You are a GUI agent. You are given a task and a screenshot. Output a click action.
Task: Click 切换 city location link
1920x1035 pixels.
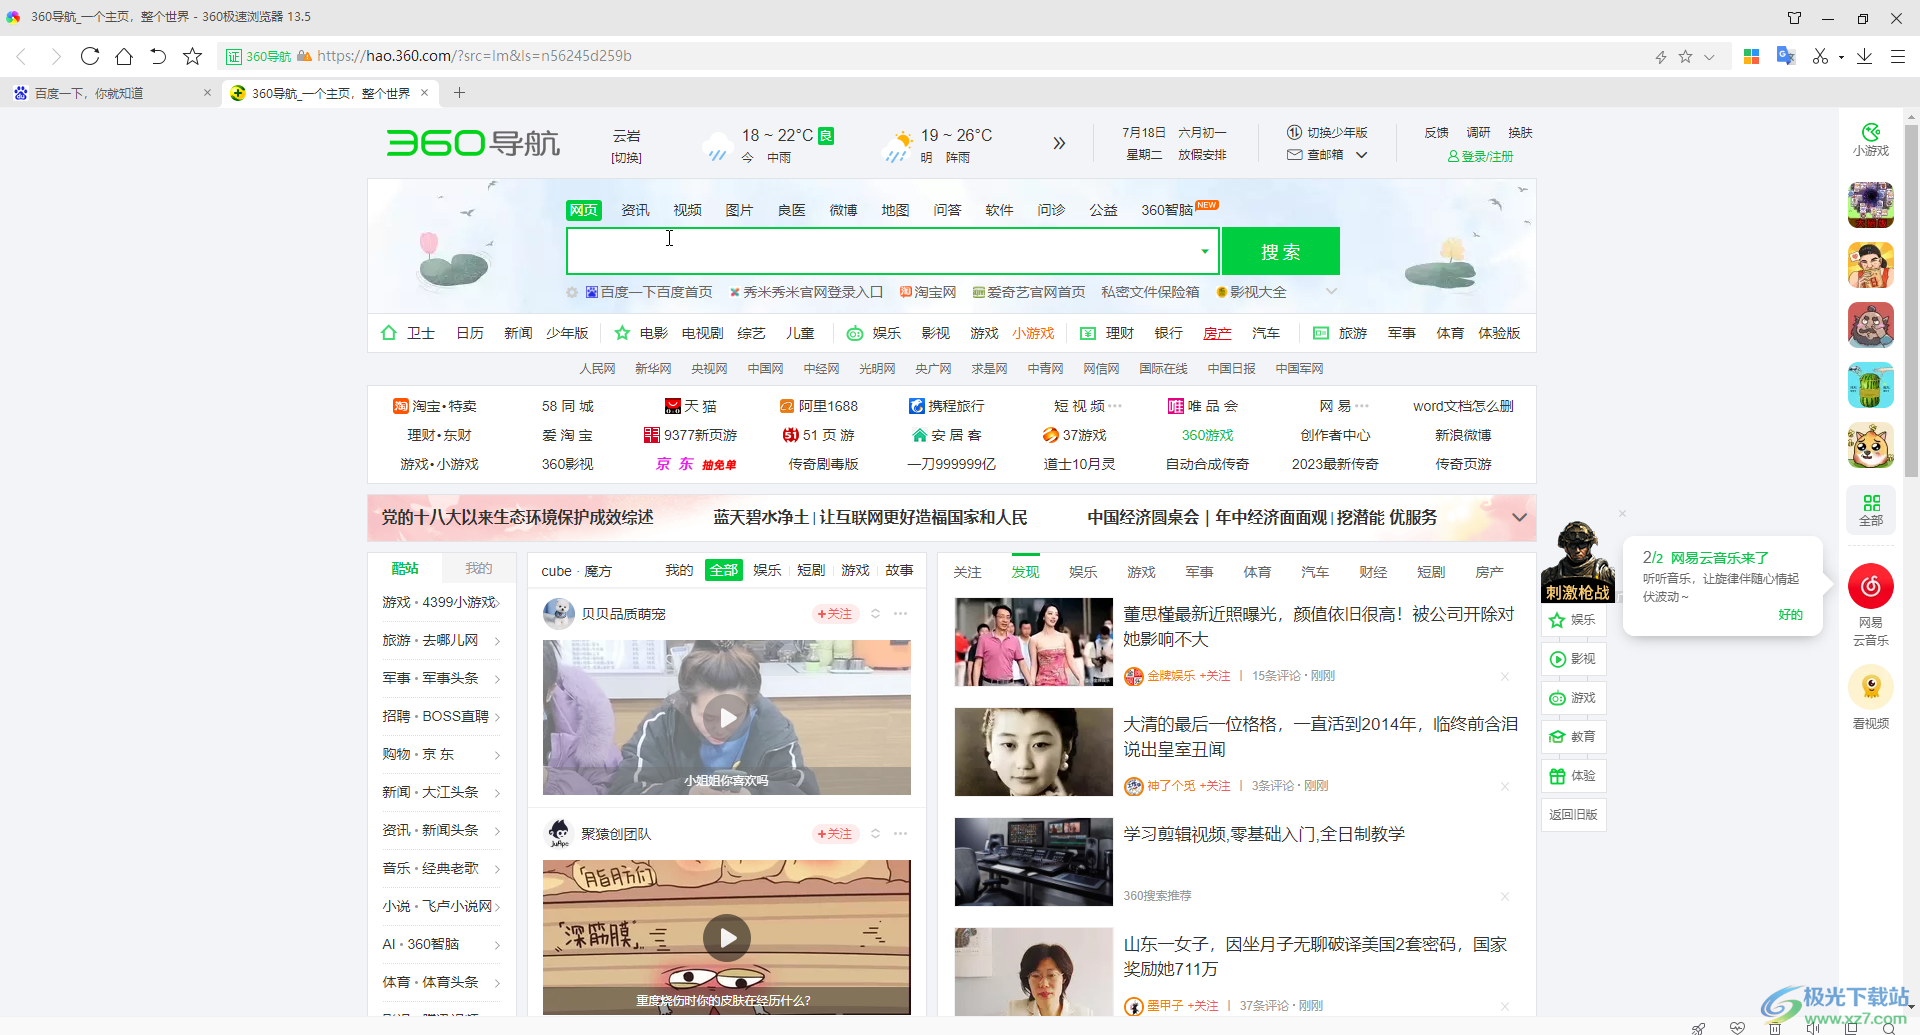(x=626, y=158)
